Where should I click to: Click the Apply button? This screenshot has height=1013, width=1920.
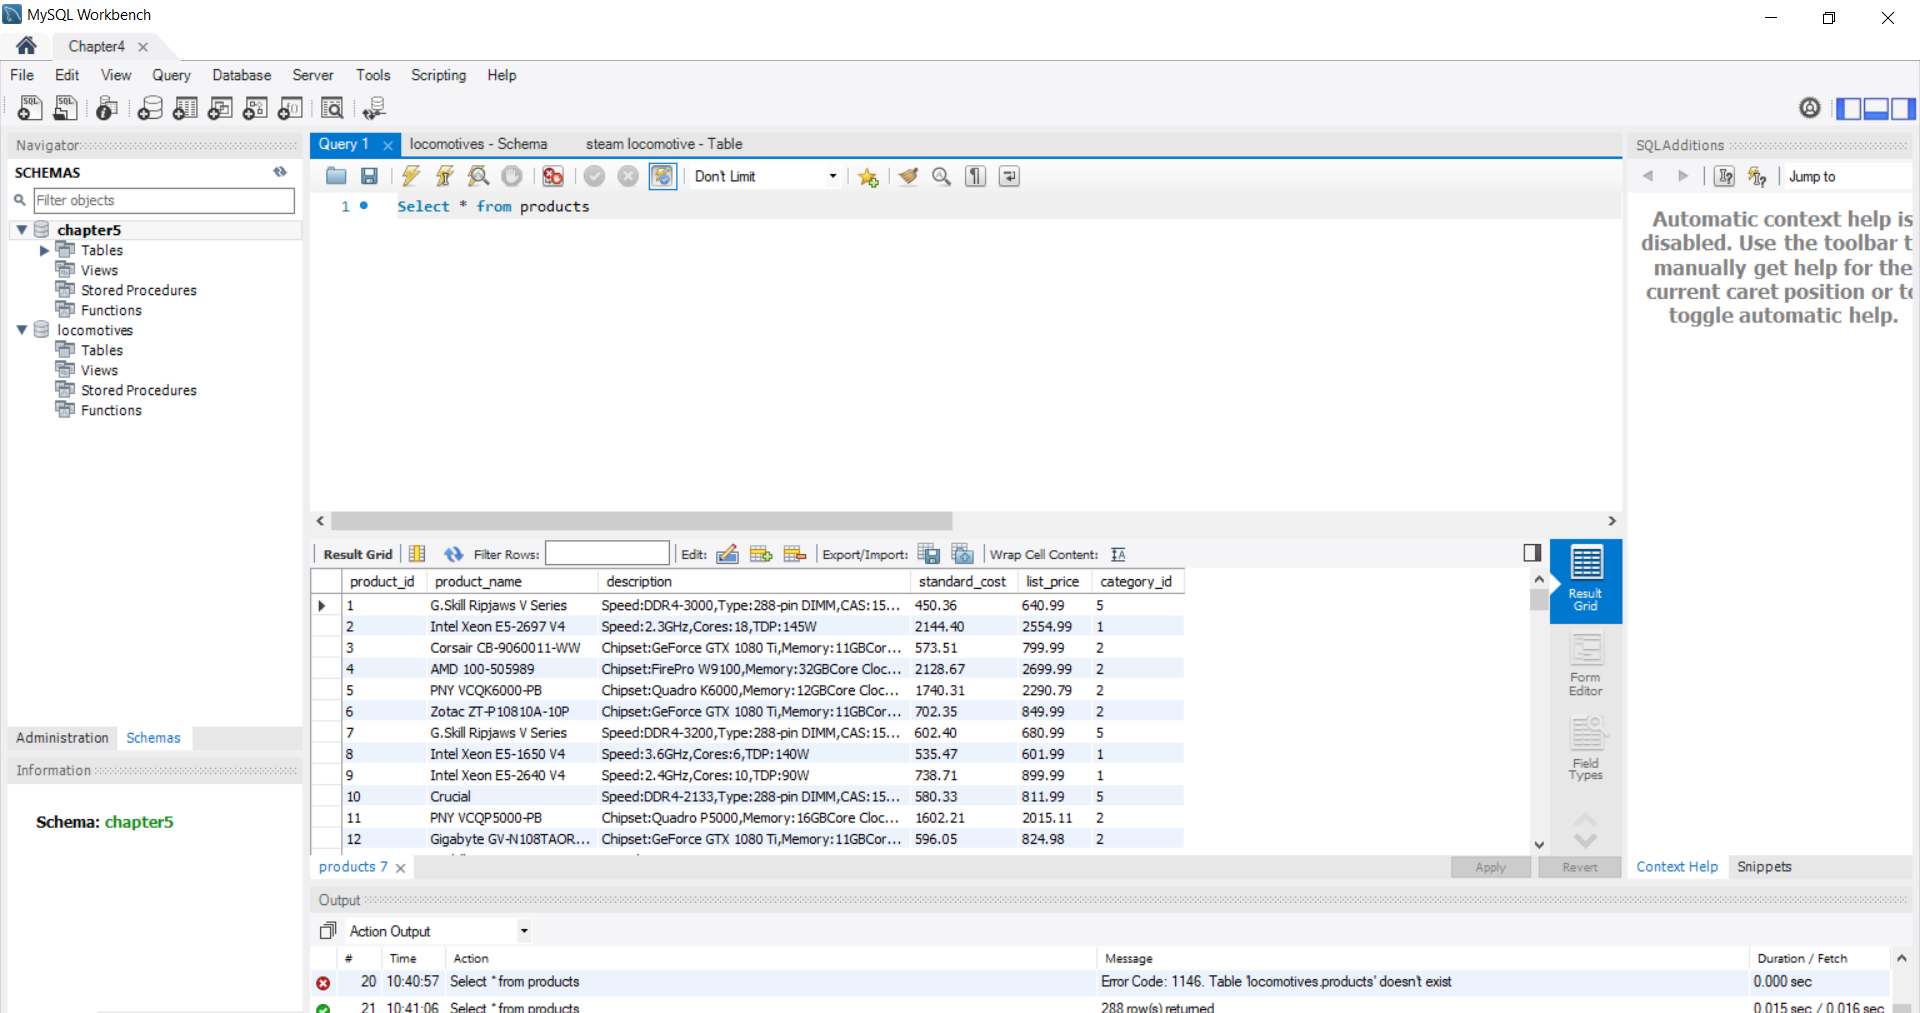1490,867
